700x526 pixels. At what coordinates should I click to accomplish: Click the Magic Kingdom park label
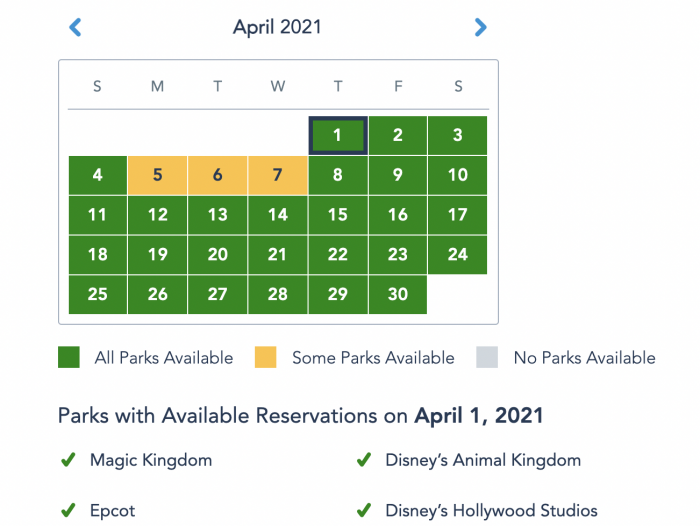pyautogui.click(x=151, y=460)
